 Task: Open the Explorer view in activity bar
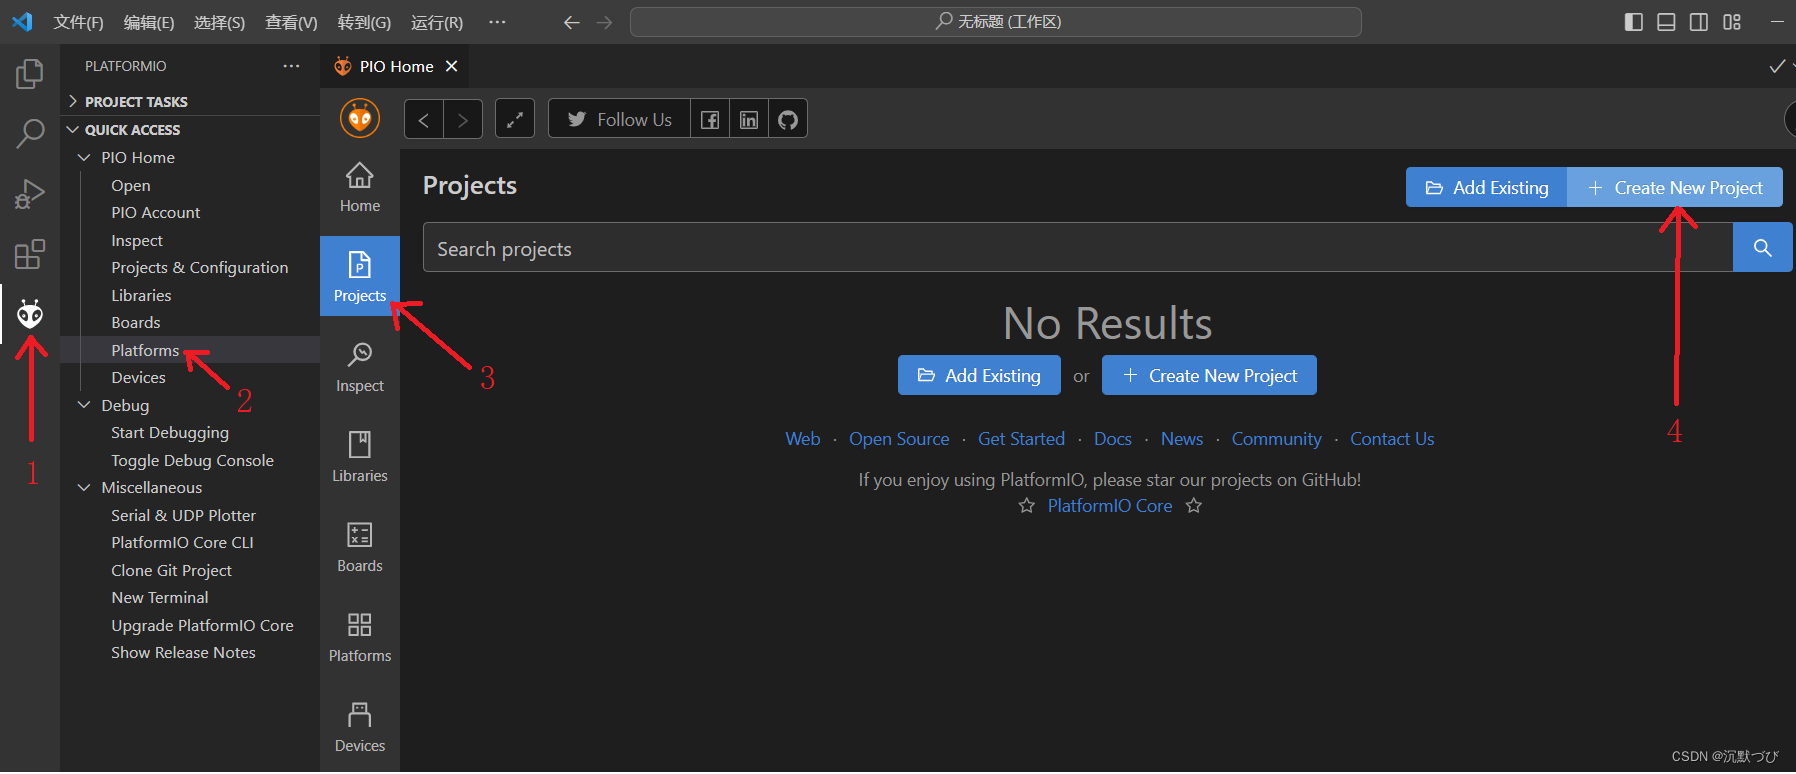[30, 73]
